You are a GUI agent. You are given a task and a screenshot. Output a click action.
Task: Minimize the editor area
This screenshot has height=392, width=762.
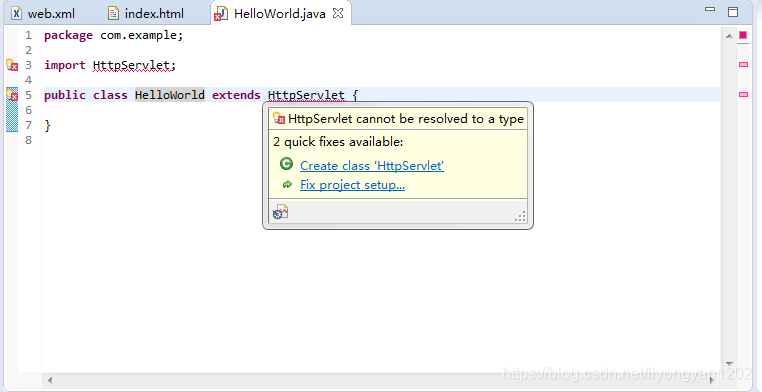click(x=710, y=9)
